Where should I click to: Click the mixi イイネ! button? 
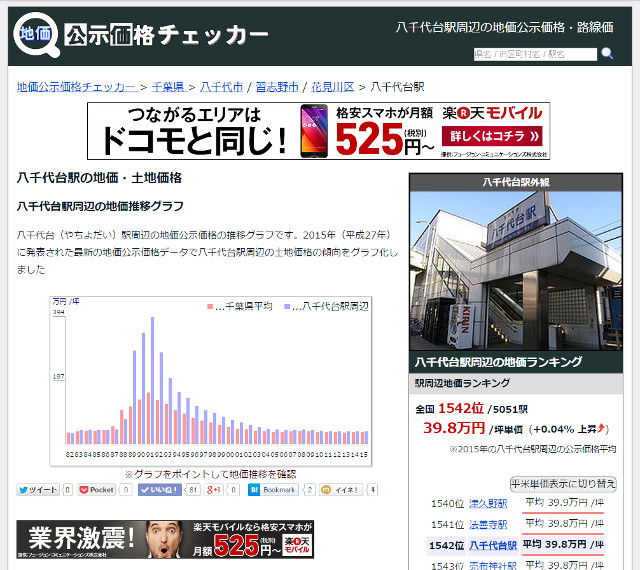(x=342, y=490)
